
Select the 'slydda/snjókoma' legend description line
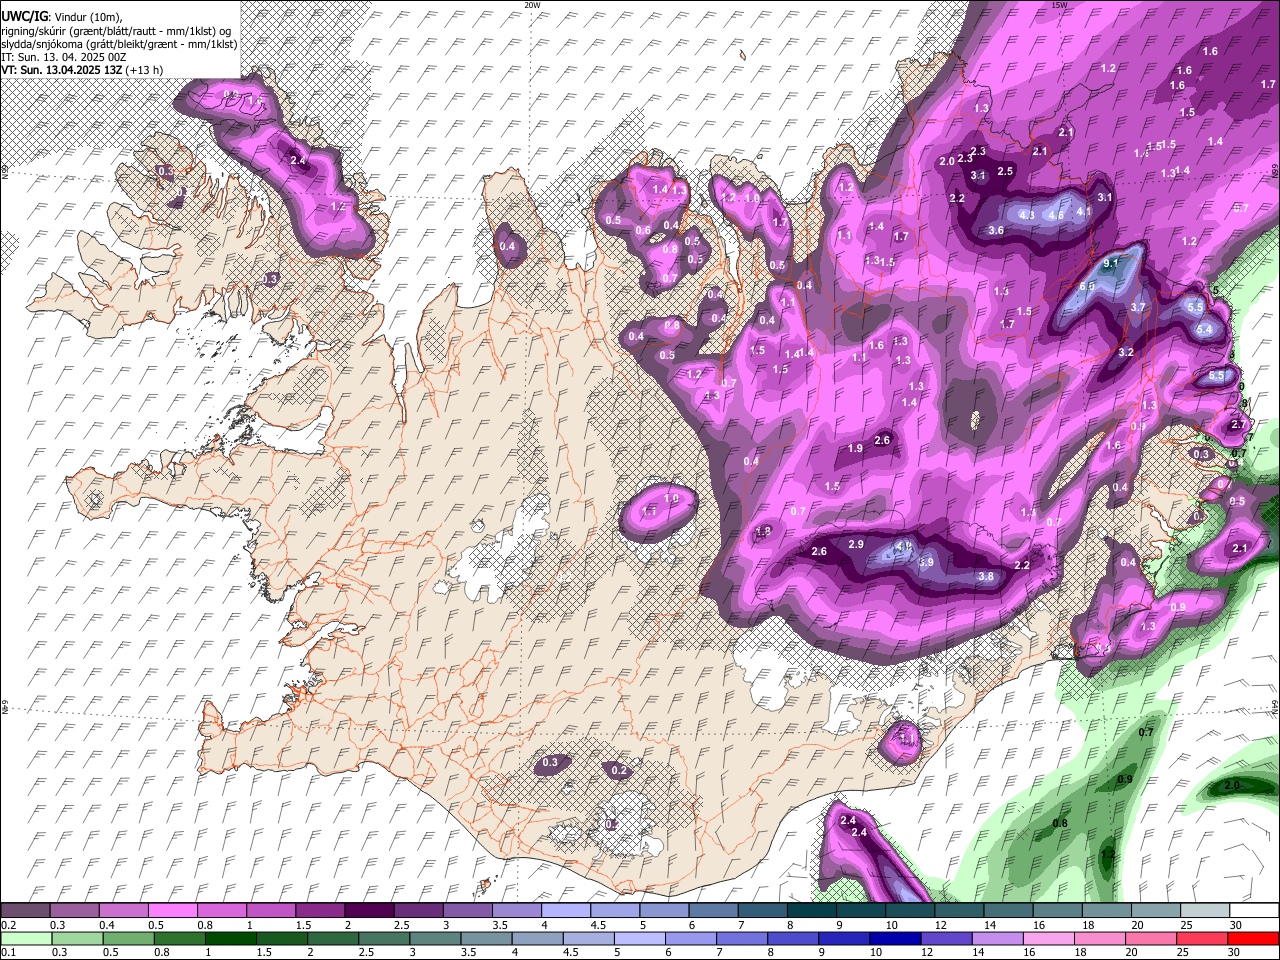point(119,44)
